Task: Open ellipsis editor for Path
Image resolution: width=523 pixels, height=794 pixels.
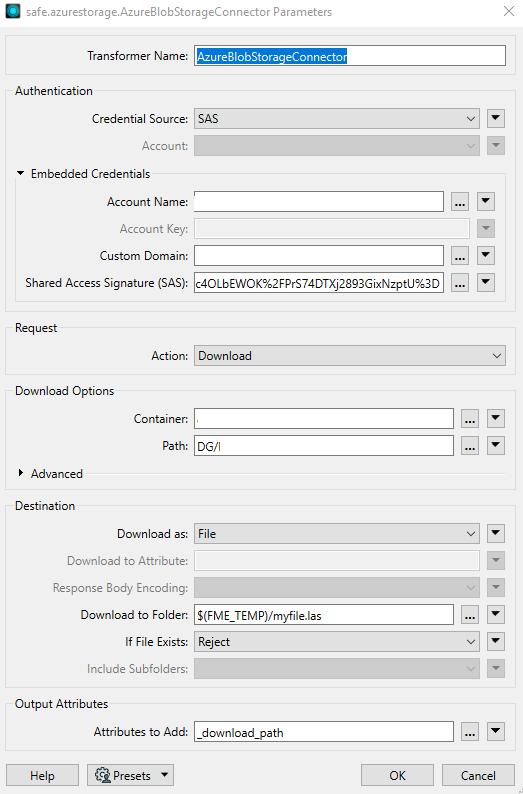Action: [x=470, y=446]
